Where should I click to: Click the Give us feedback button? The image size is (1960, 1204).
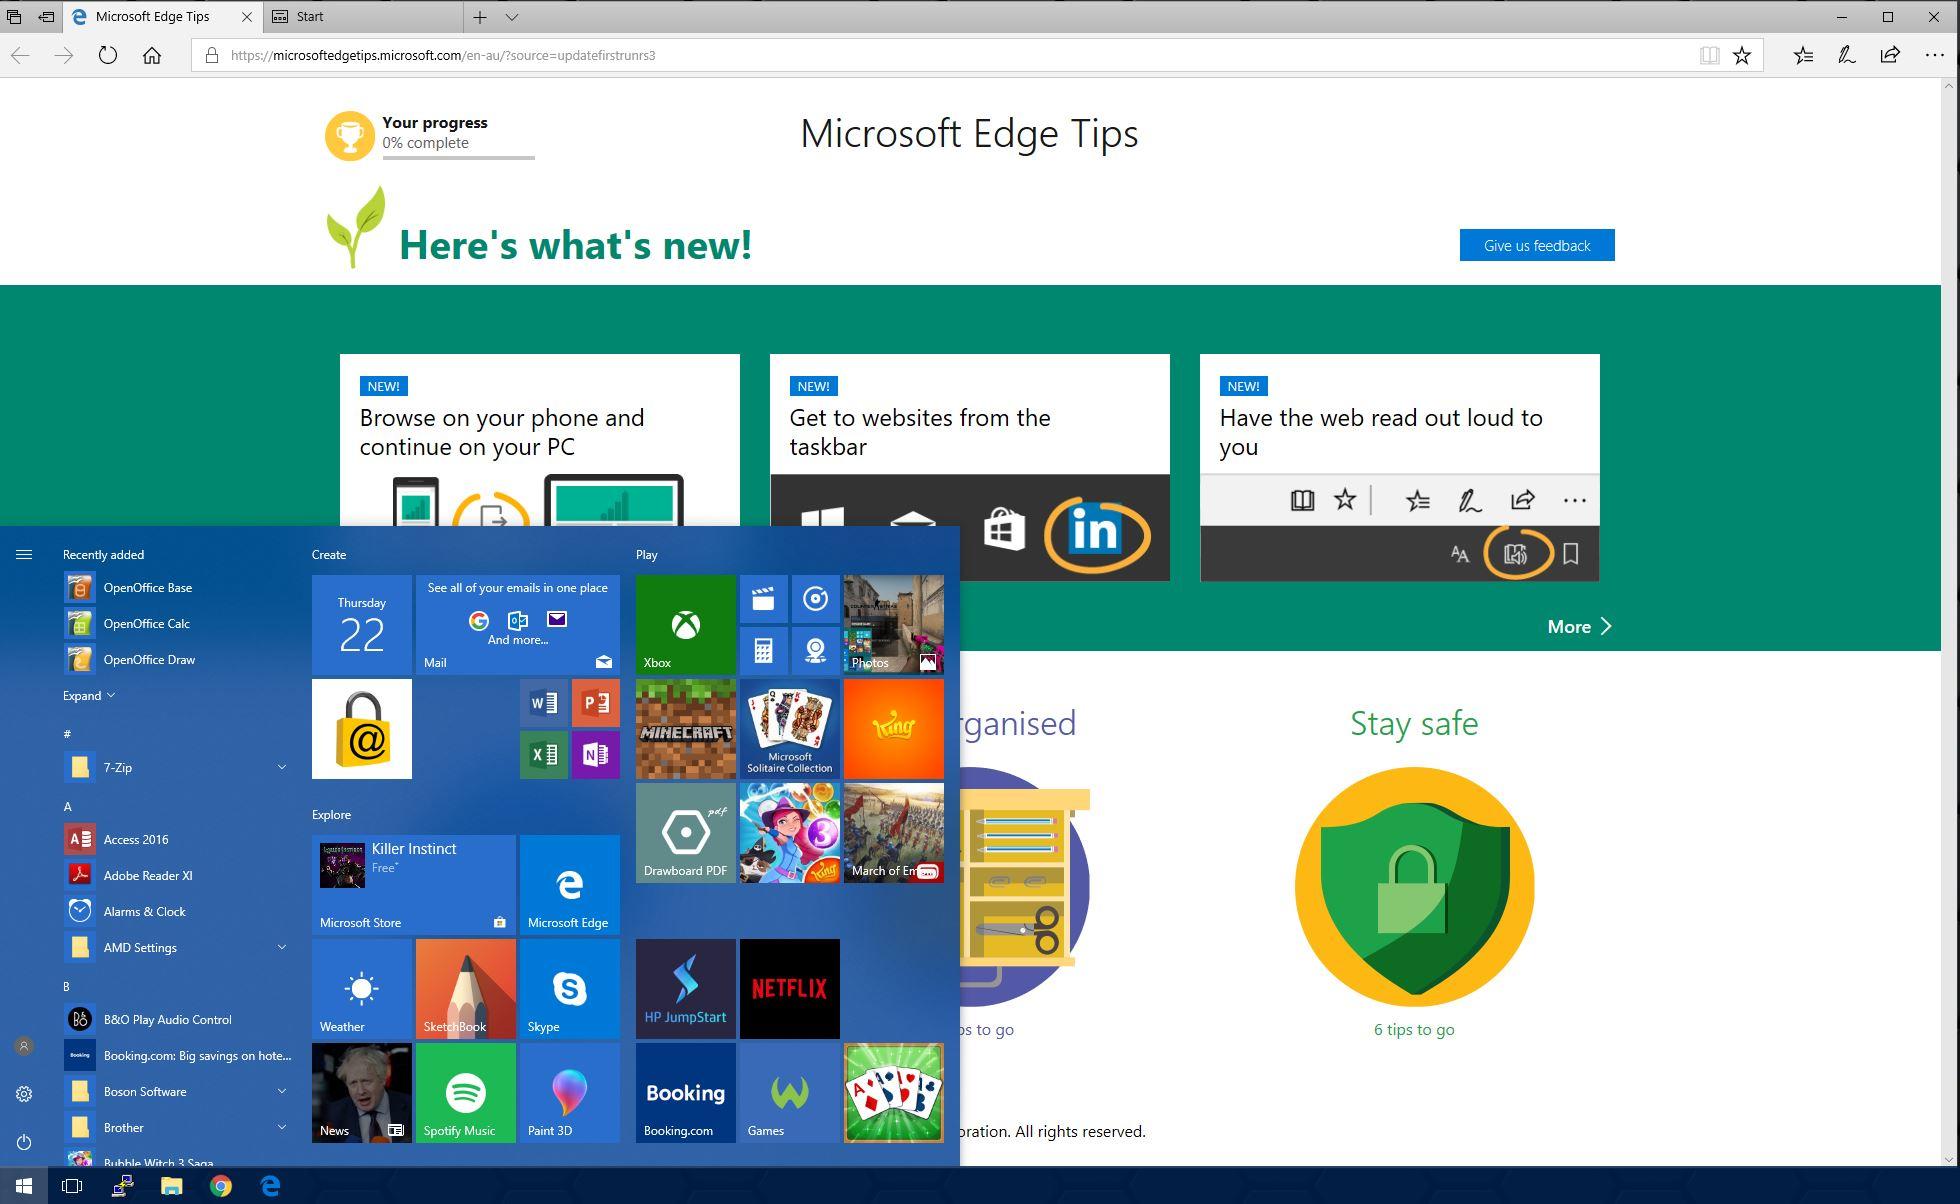pos(1536,245)
